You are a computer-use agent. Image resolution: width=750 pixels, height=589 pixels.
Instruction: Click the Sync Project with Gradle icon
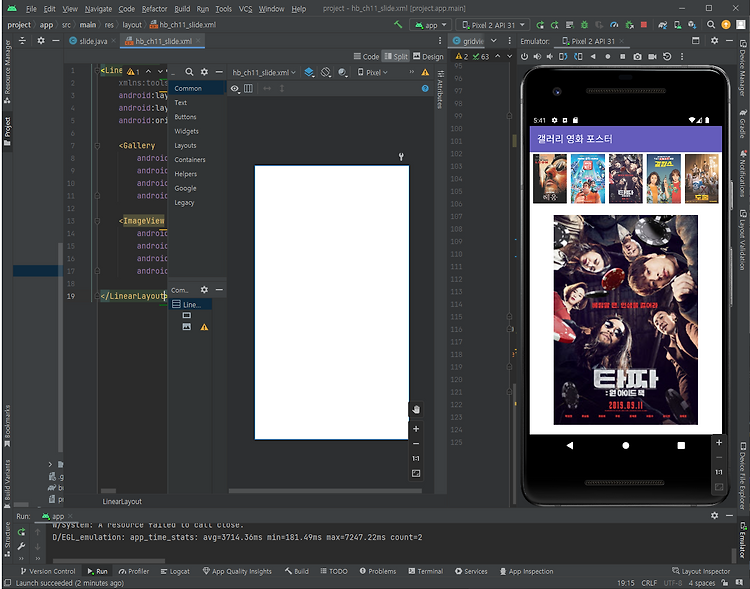[662, 25]
